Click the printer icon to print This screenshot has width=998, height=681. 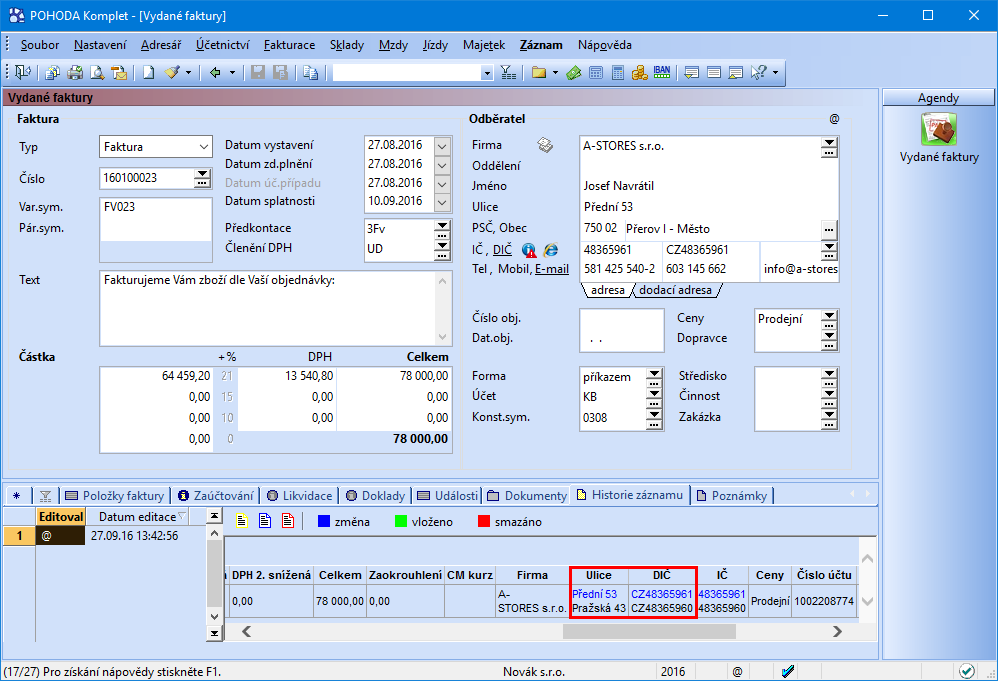click(x=75, y=73)
